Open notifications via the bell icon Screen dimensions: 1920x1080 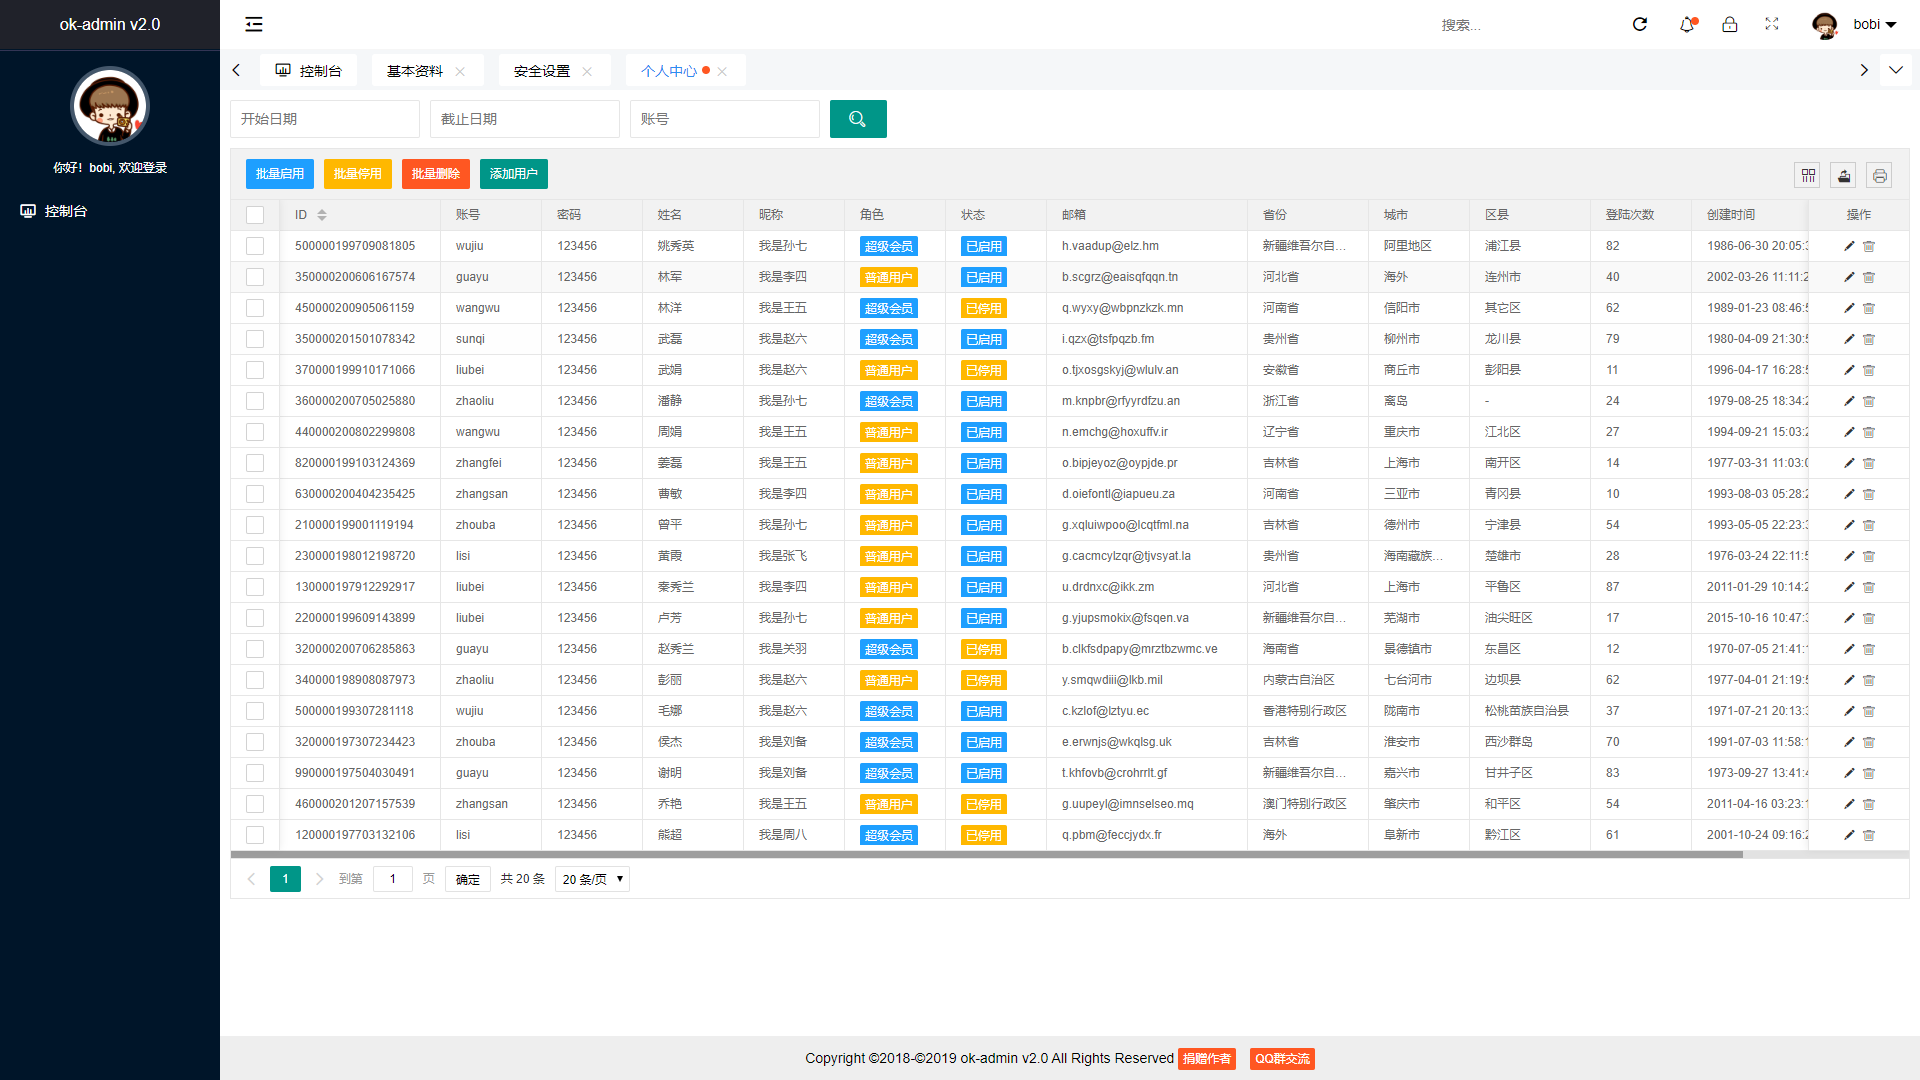(x=1687, y=24)
